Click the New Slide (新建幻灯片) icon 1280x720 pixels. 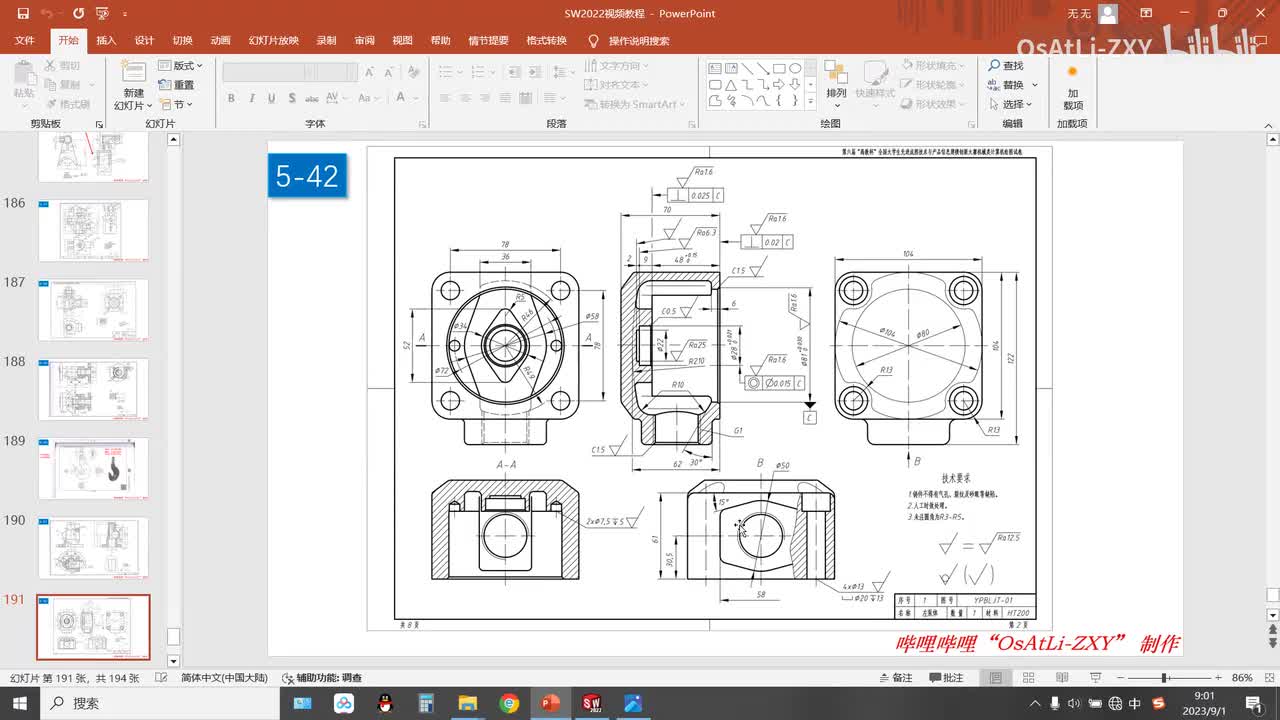133,72
